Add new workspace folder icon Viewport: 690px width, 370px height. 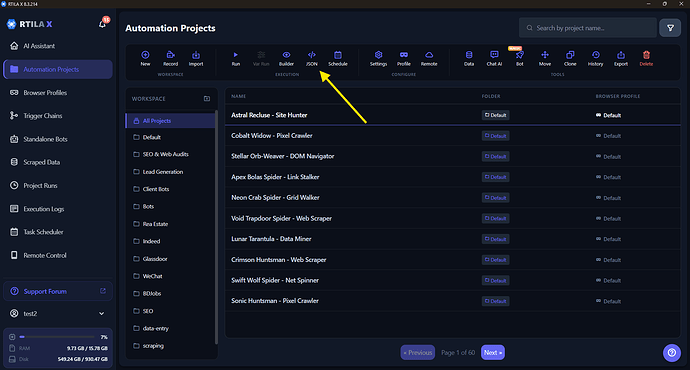click(x=207, y=99)
